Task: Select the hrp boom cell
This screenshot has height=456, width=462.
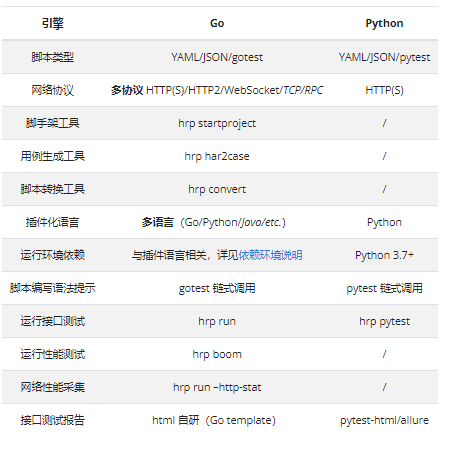Action: click(217, 354)
